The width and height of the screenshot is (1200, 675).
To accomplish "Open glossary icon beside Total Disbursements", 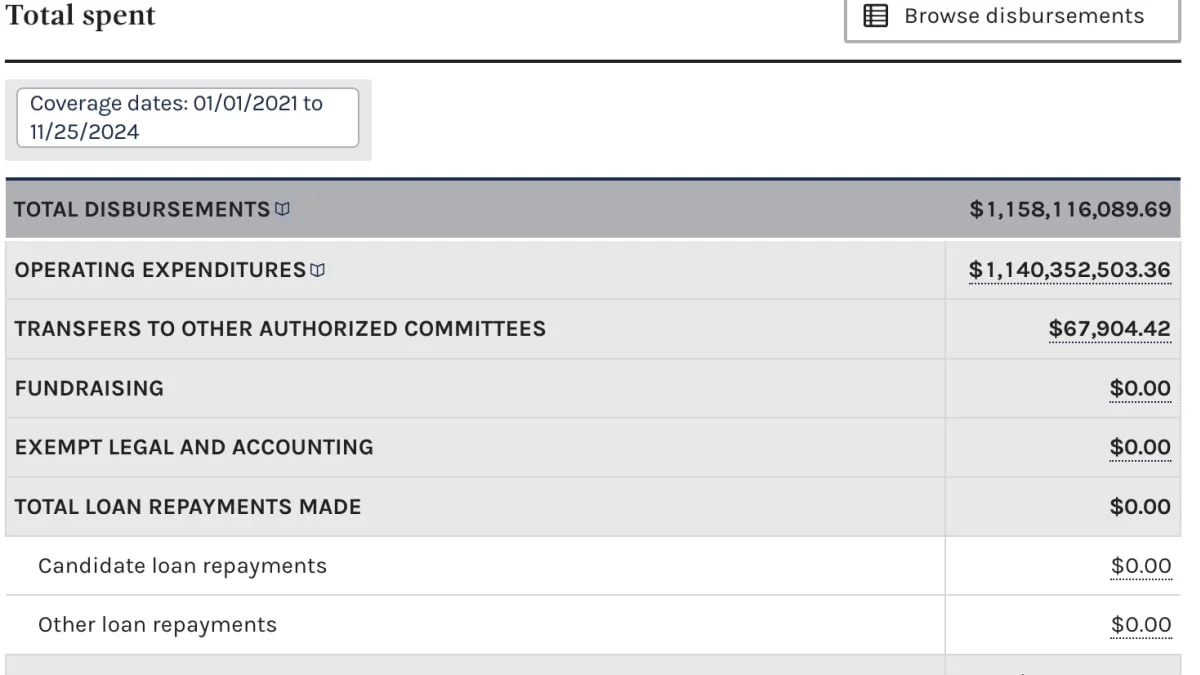I will [283, 209].
